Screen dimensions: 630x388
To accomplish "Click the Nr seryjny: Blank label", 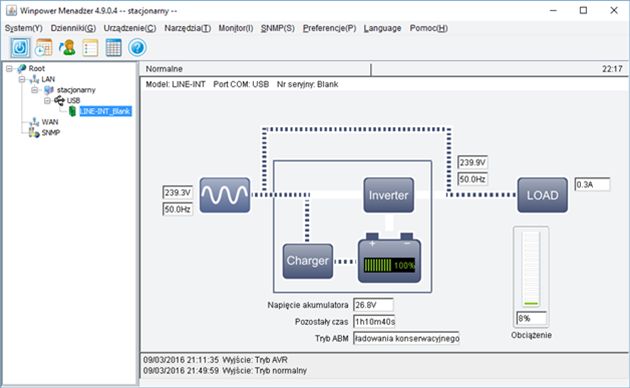I will (307, 84).
